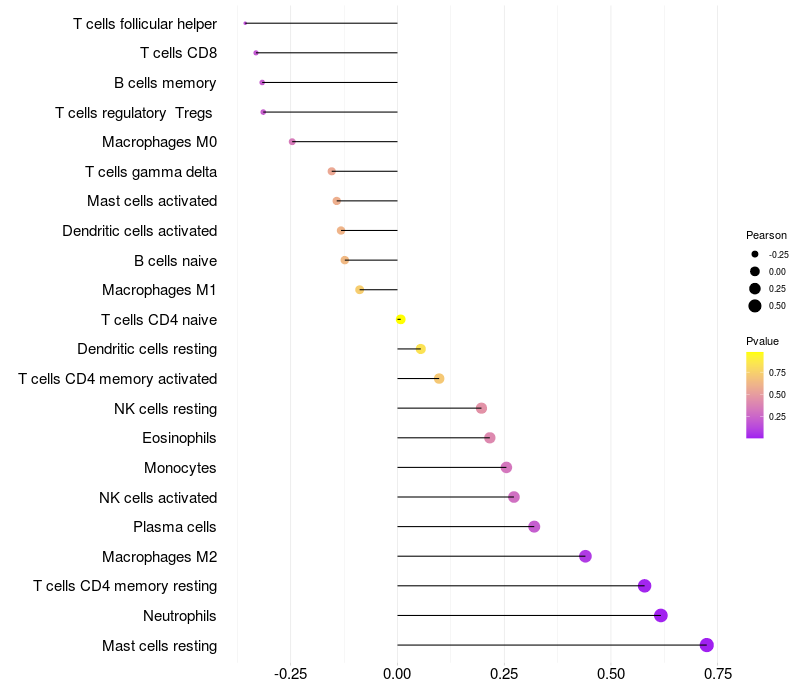
Task: Select the Plasma cells data point
Action: (534, 527)
